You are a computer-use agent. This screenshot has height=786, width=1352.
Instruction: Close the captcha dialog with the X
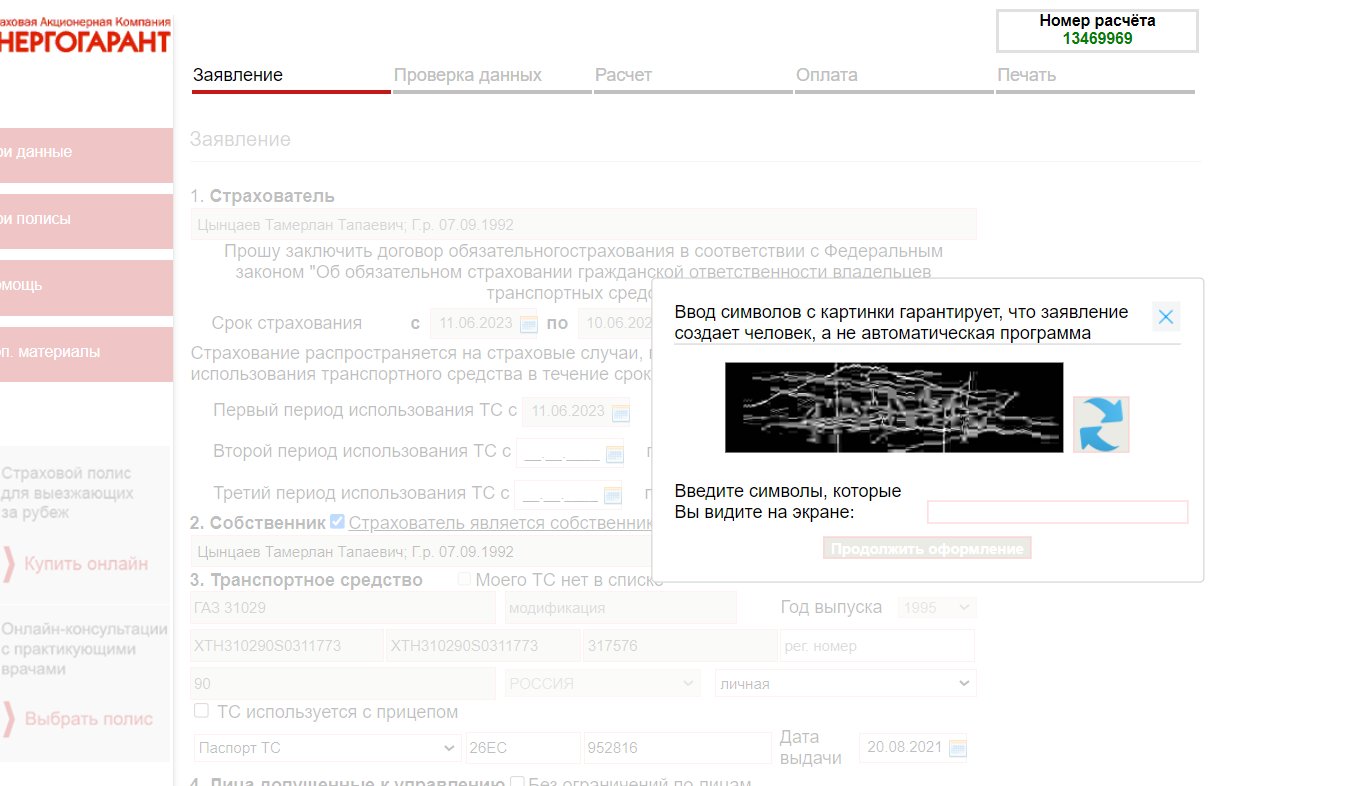coord(1165,317)
